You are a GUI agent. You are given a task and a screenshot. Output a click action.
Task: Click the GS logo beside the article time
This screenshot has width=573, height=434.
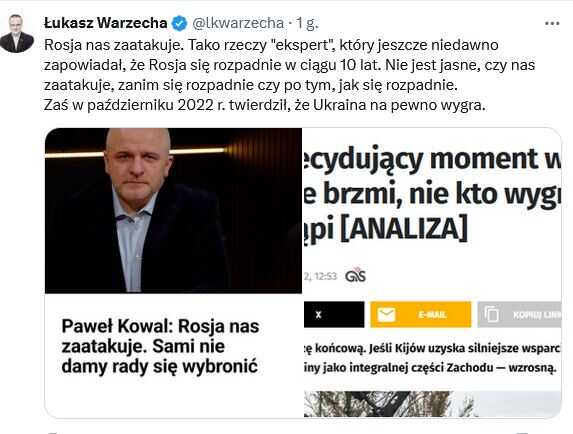pyautogui.click(x=355, y=275)
